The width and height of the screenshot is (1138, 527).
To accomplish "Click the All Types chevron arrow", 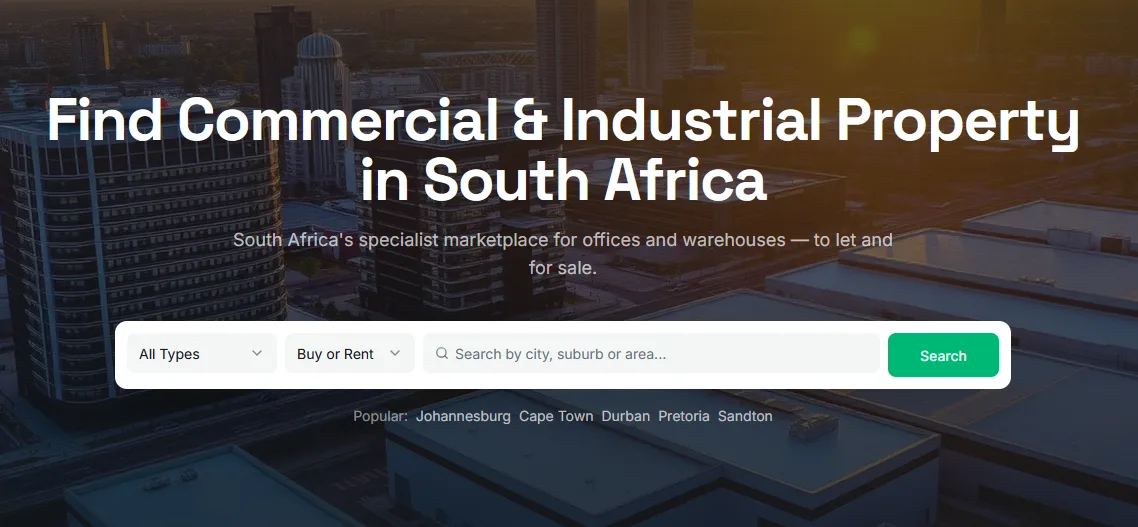I will (257, 354).
